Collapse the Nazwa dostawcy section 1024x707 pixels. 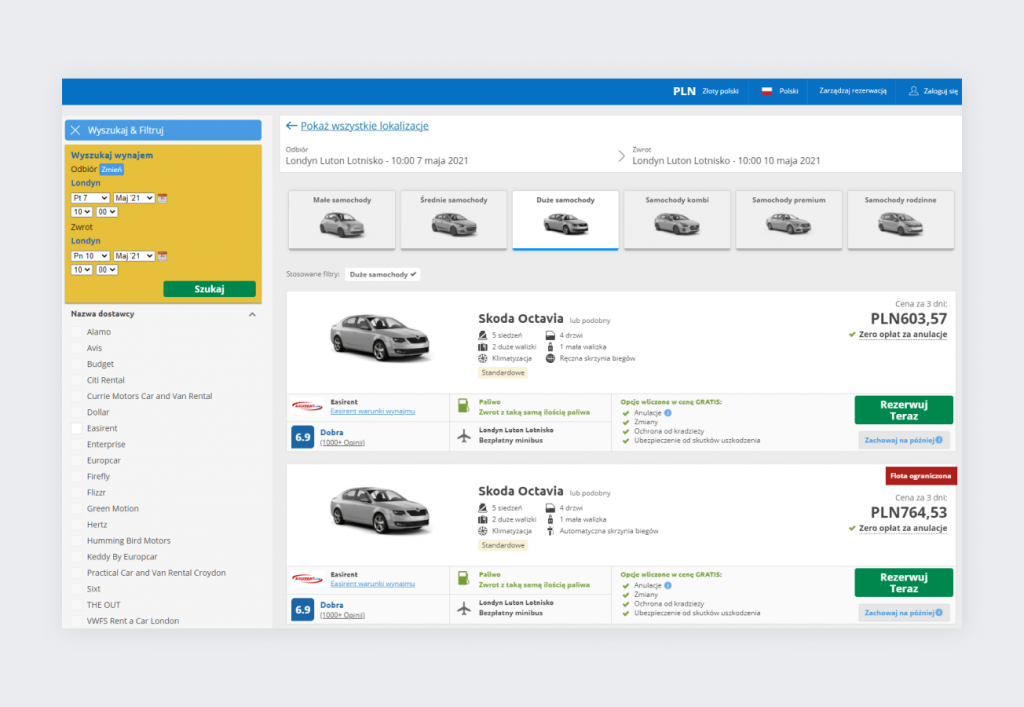click(x=252, y=313)
